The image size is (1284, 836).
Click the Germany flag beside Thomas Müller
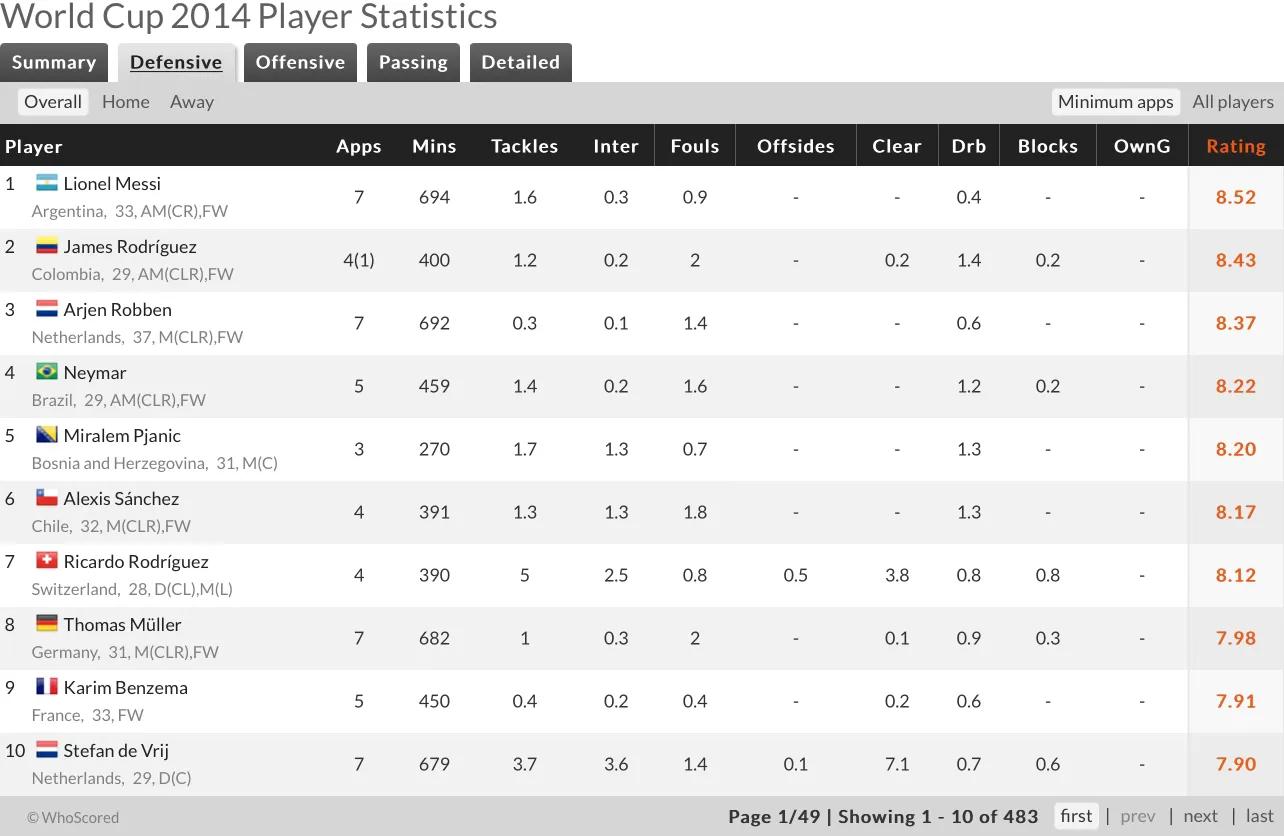(46, 624)
